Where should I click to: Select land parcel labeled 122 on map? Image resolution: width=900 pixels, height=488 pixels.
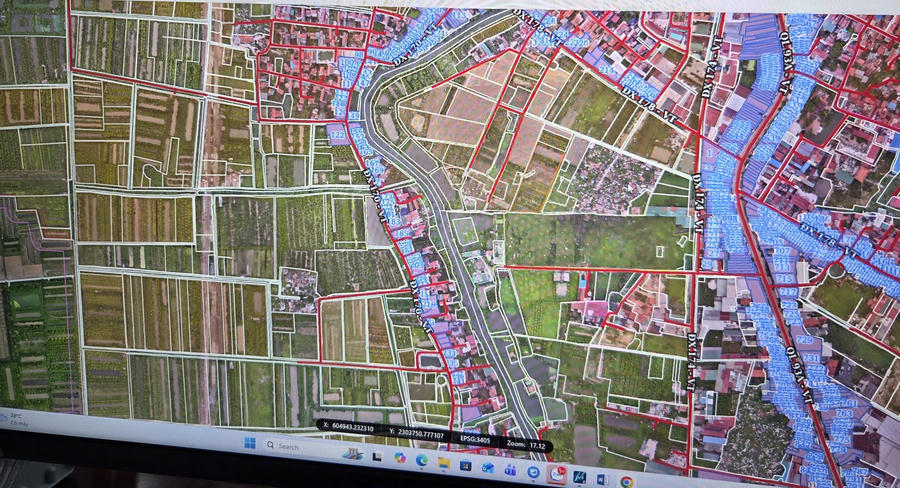338,135
